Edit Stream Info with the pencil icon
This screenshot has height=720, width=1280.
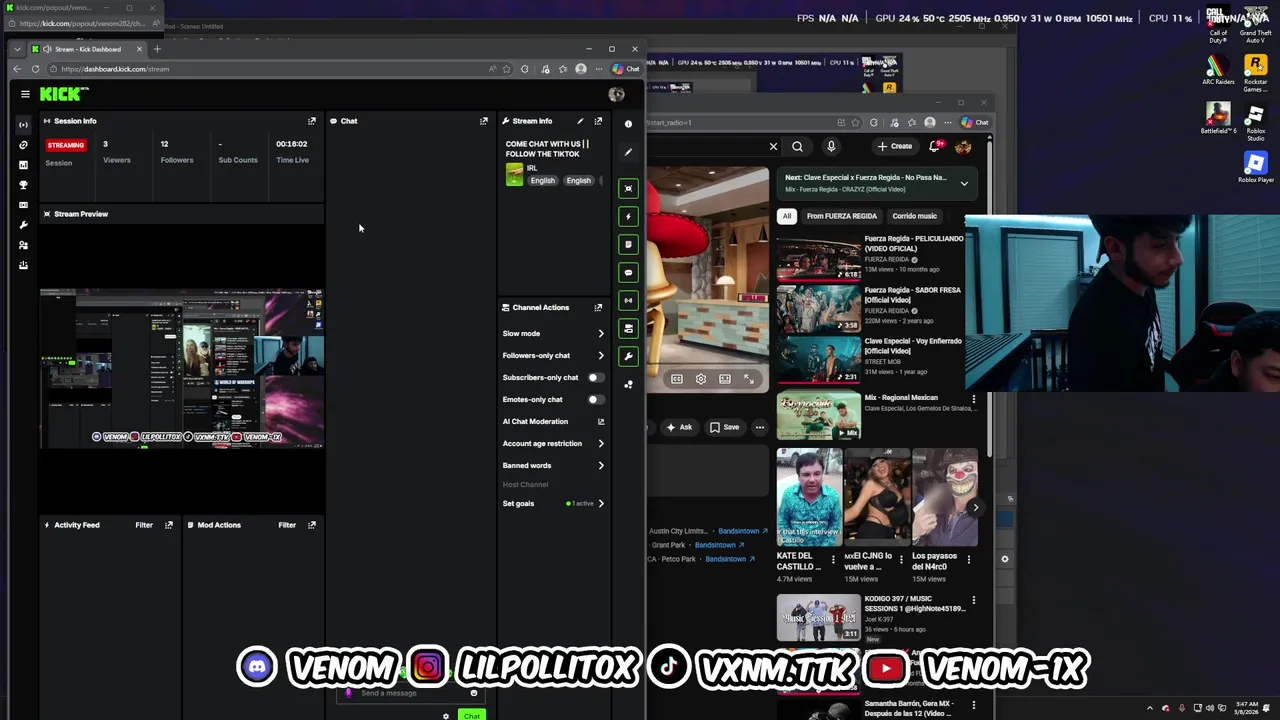click(580, 121)
